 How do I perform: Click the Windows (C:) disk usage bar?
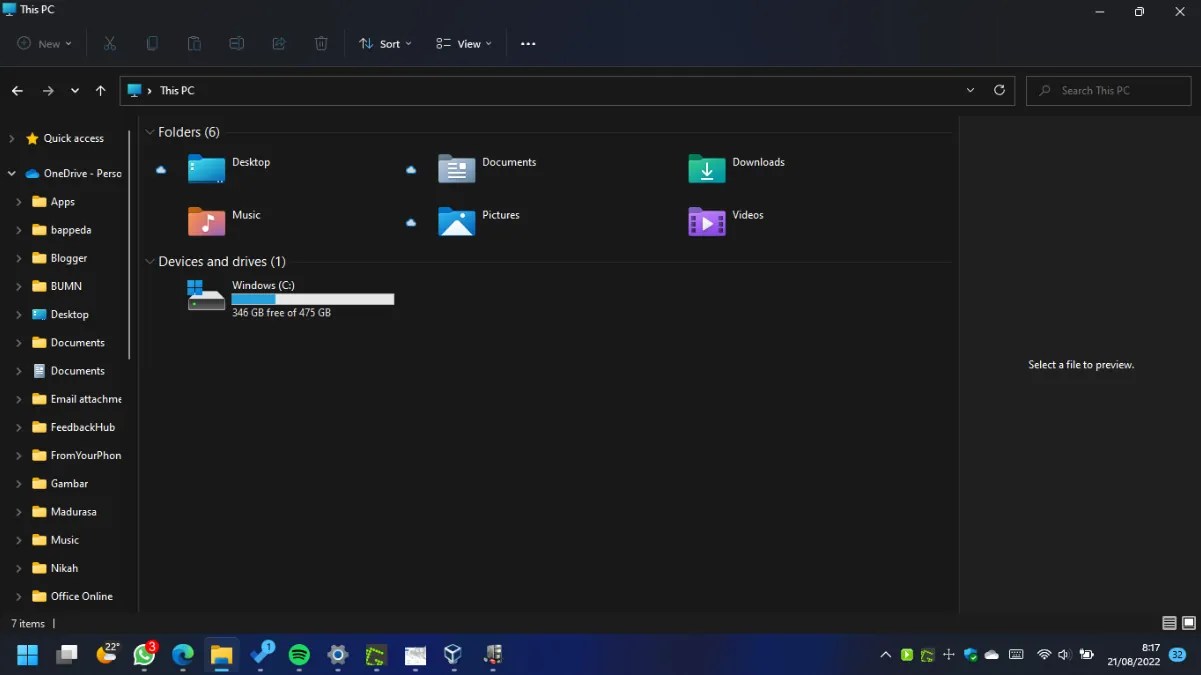pyautogui.click(x=312, y=298)
